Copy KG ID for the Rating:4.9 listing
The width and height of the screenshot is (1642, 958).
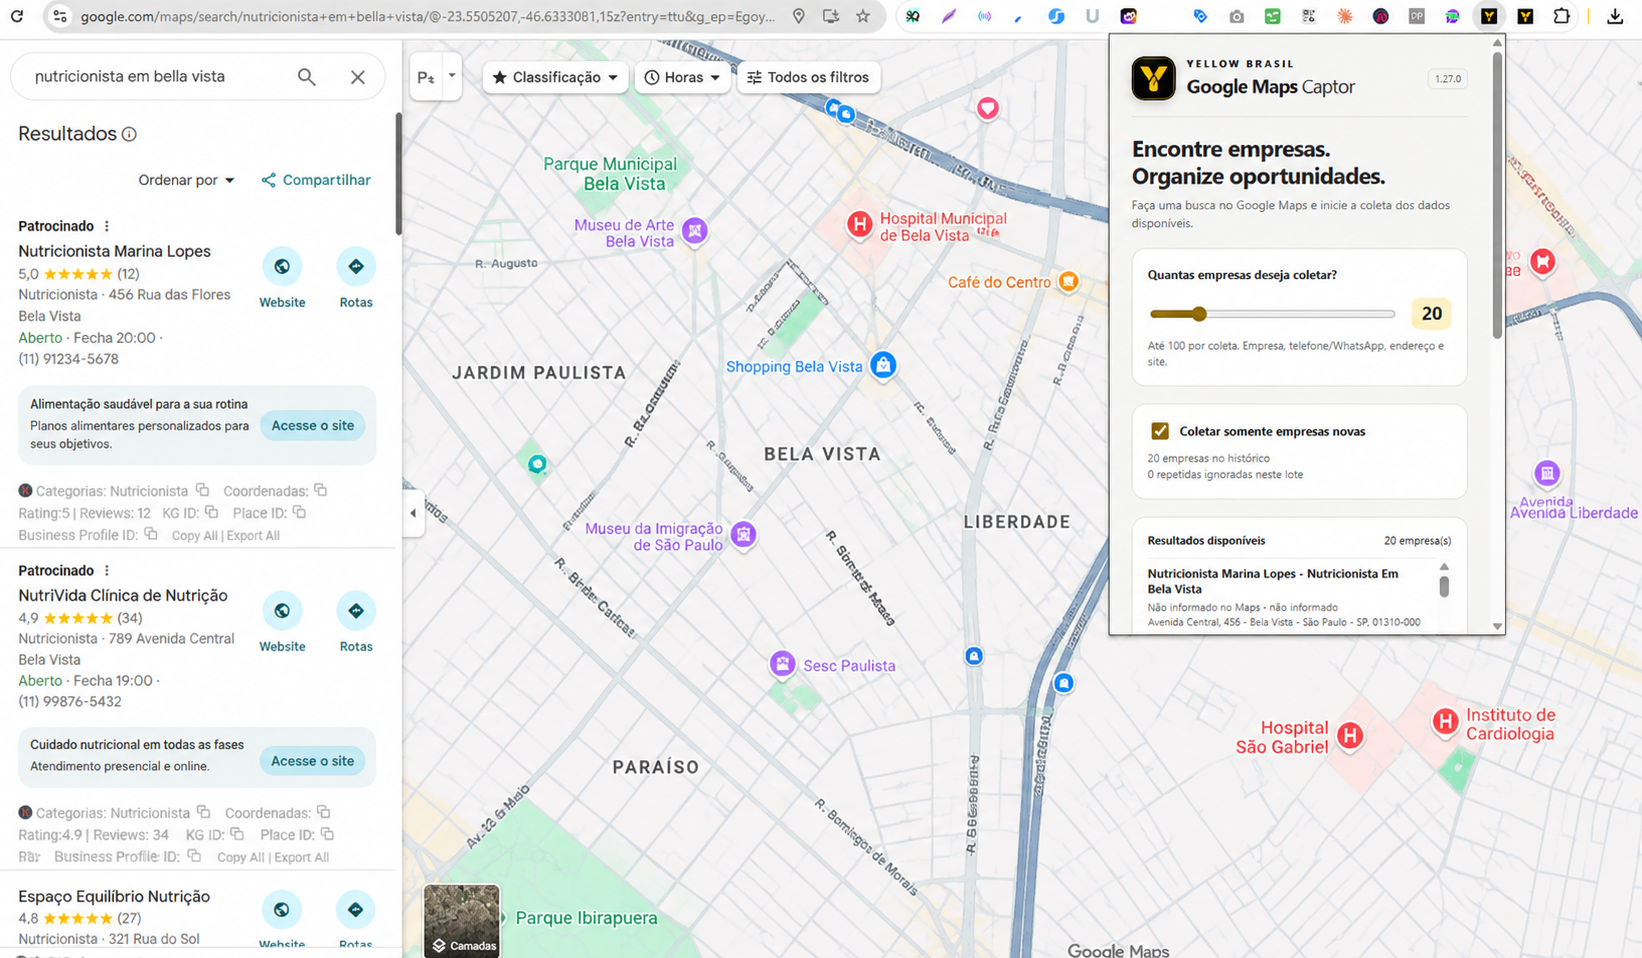[237, 834]
